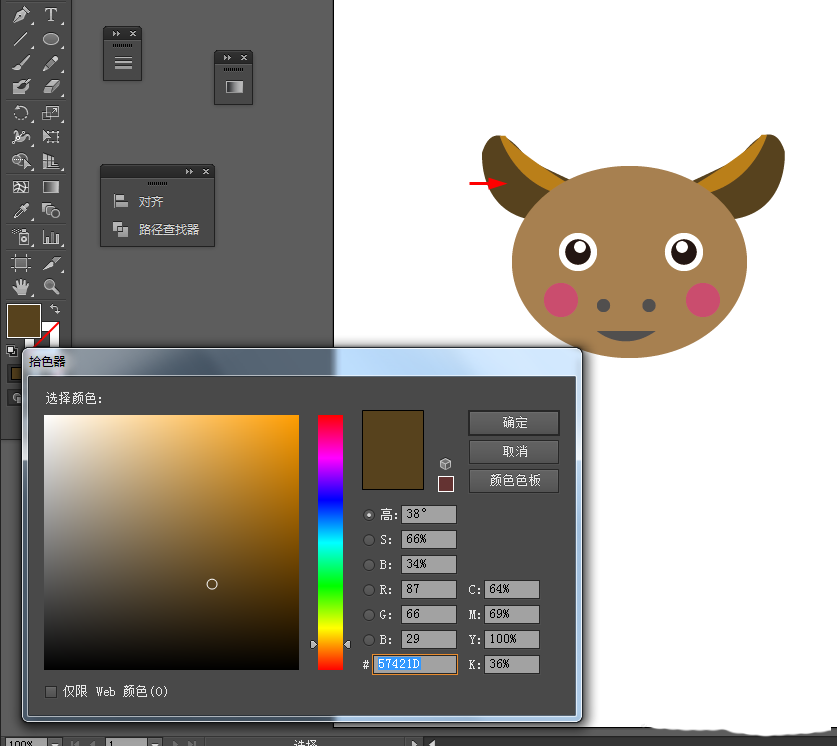Click the out-of-gamut cube warning icon
Screen dimensions: 837x746
click(445, 464)
